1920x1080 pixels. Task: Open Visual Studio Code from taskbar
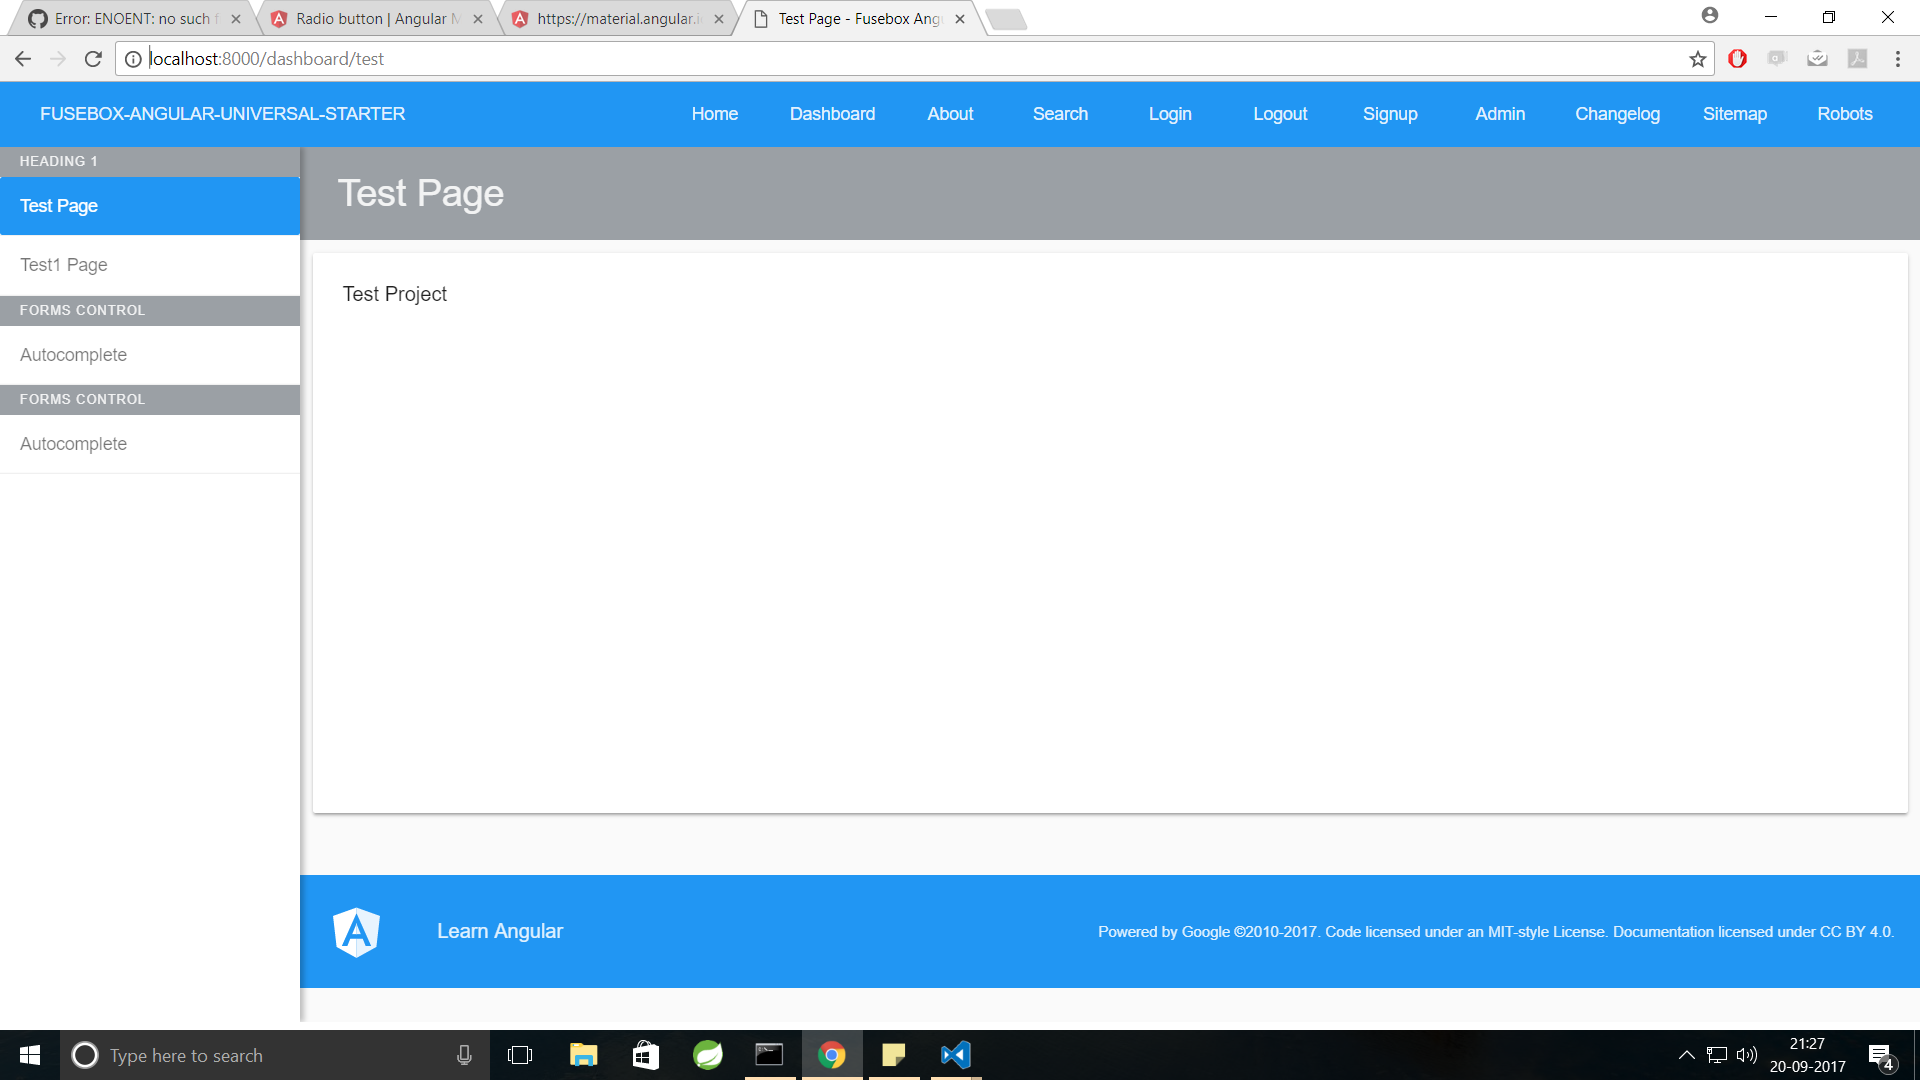(x=955, y=1055)
